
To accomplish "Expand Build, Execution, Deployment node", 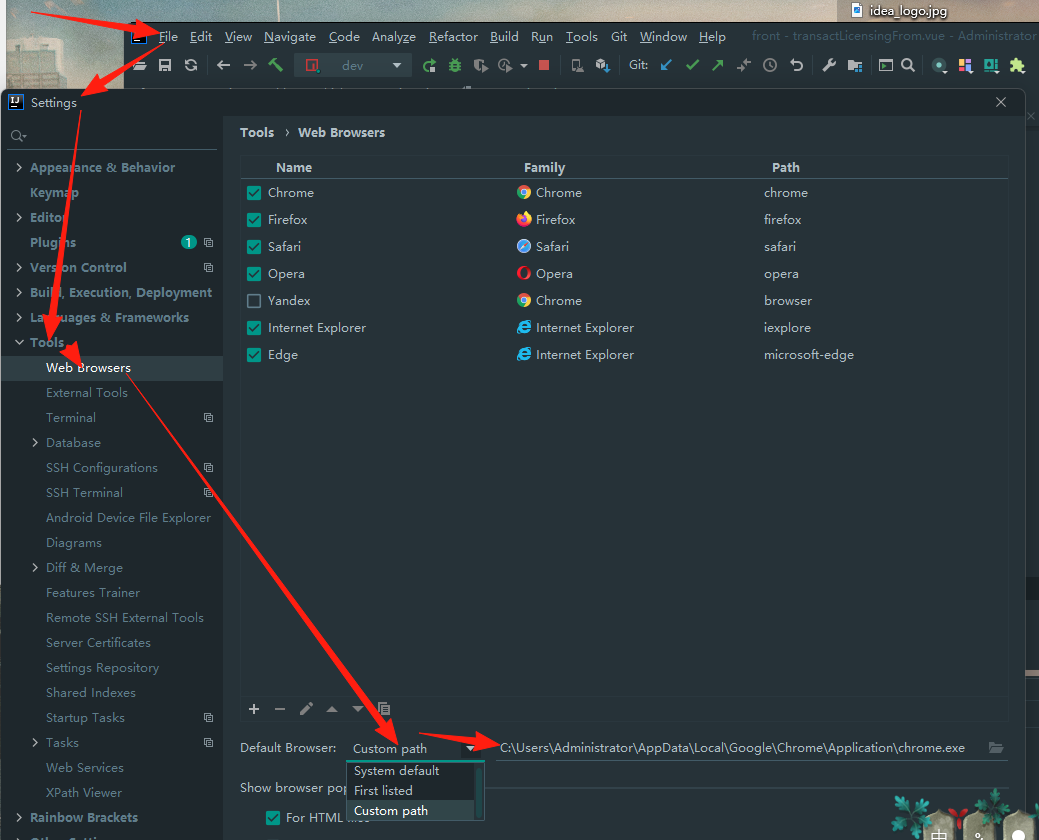I will click(19, 292).
